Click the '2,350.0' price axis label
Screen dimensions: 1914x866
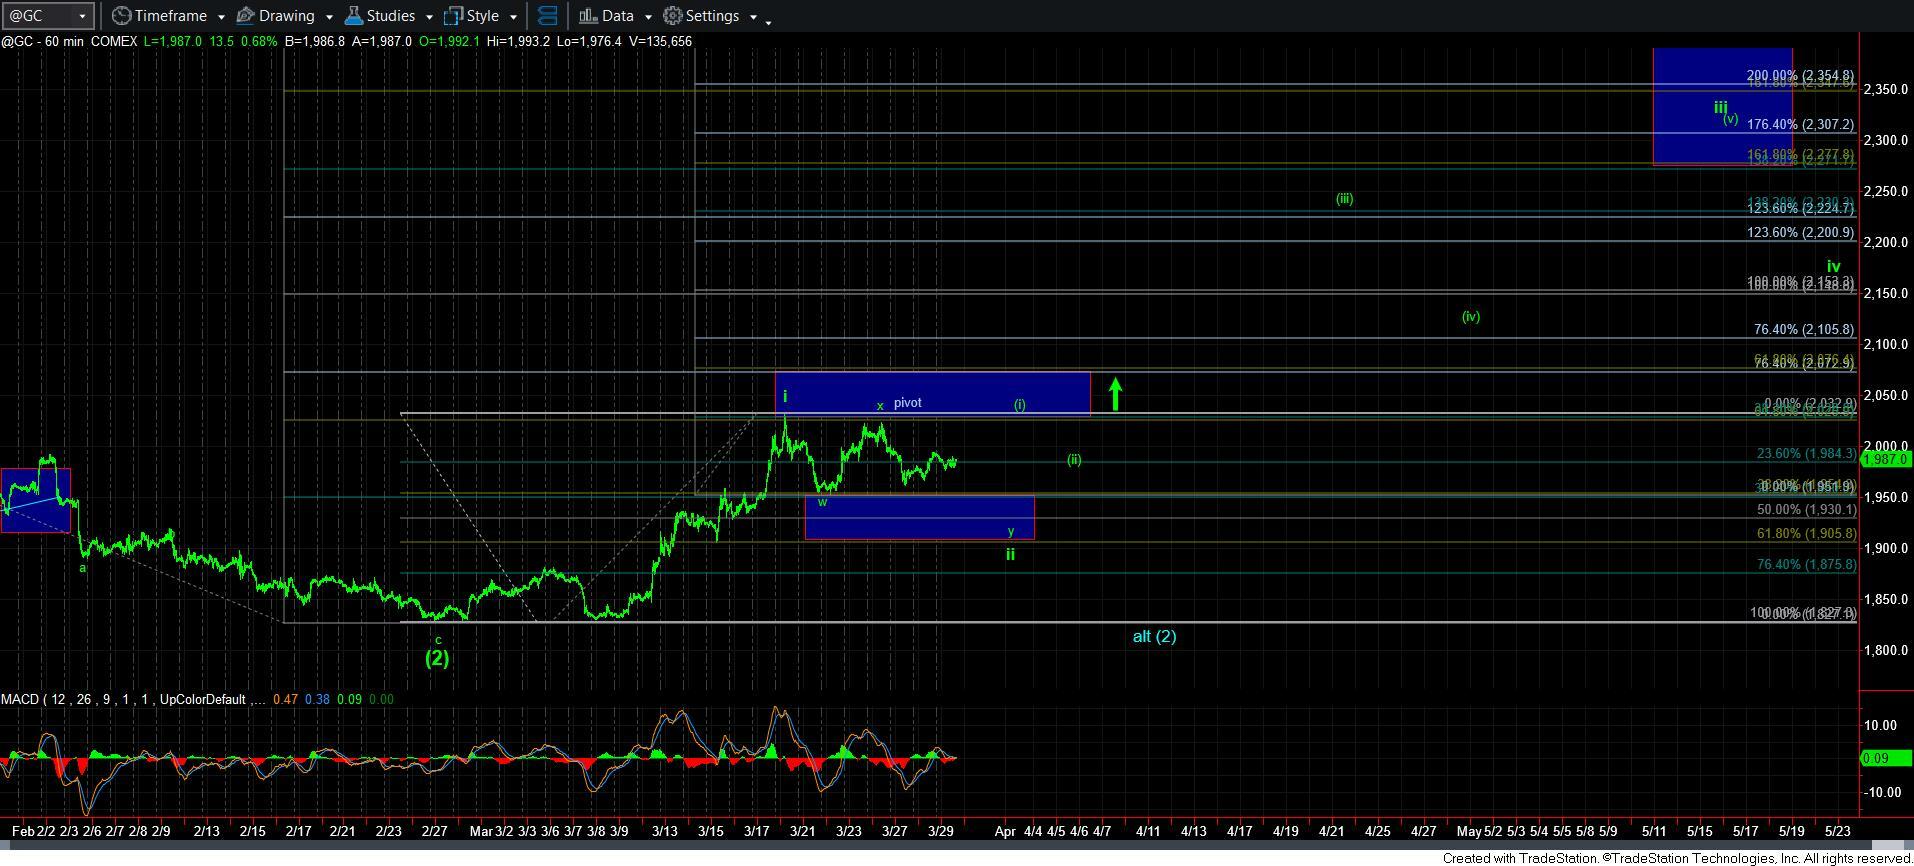pos(1886,89)
